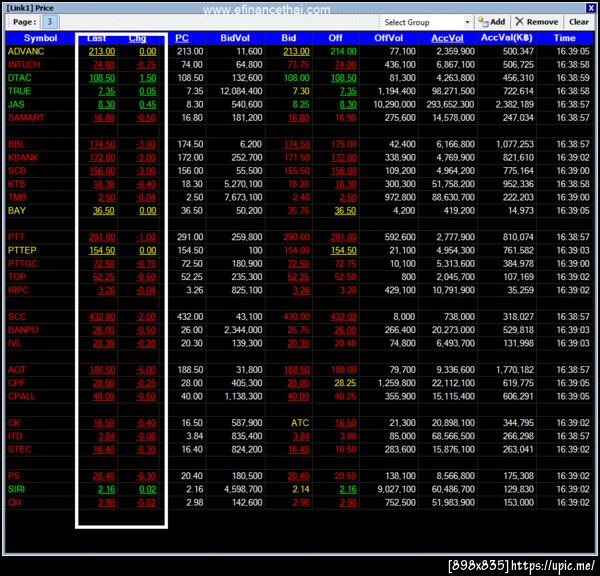Select the PTTGC symbol
The width and height of the screenshot is (600, 576).
click(23, 264)
